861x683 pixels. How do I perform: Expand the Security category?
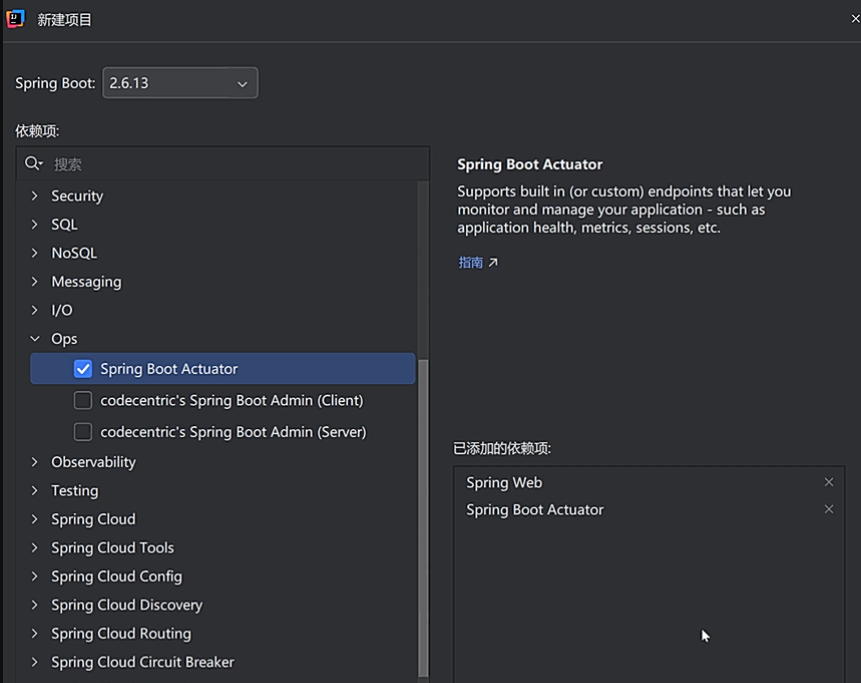[x=35, y=196]
